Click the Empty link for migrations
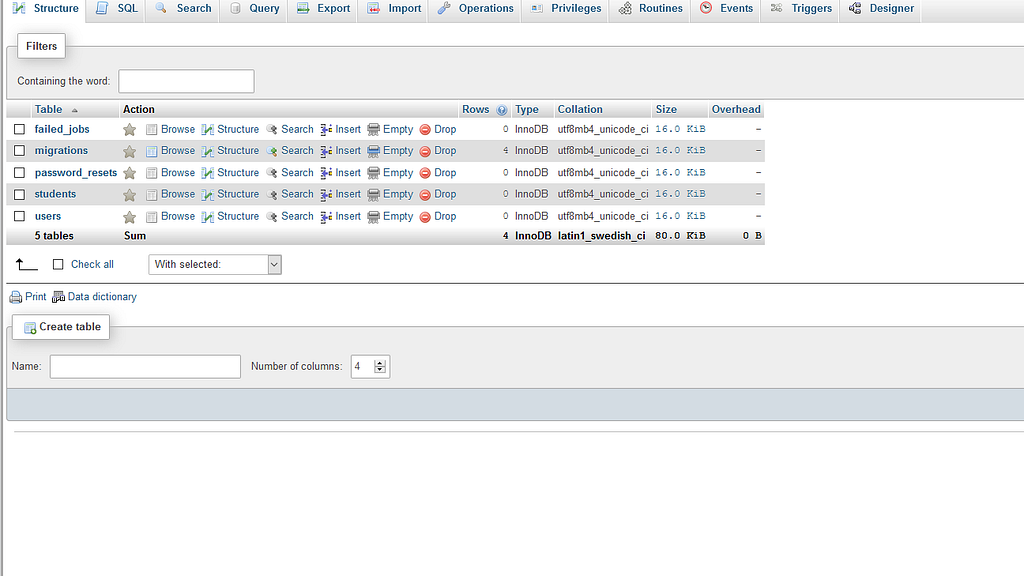This screenshot has height=576, width=1024. tap(398, 151)
